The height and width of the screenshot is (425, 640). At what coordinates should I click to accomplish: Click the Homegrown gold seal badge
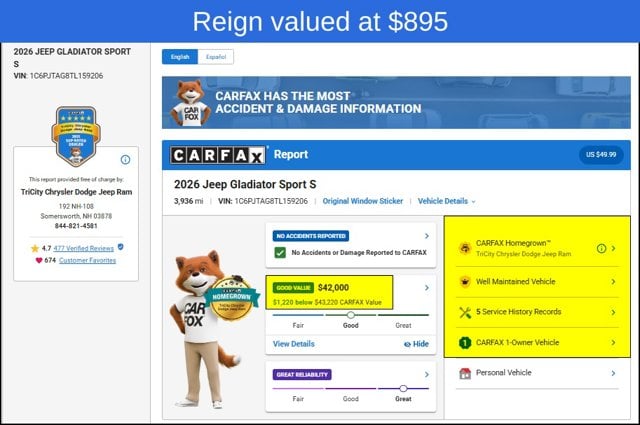[231, 298]
